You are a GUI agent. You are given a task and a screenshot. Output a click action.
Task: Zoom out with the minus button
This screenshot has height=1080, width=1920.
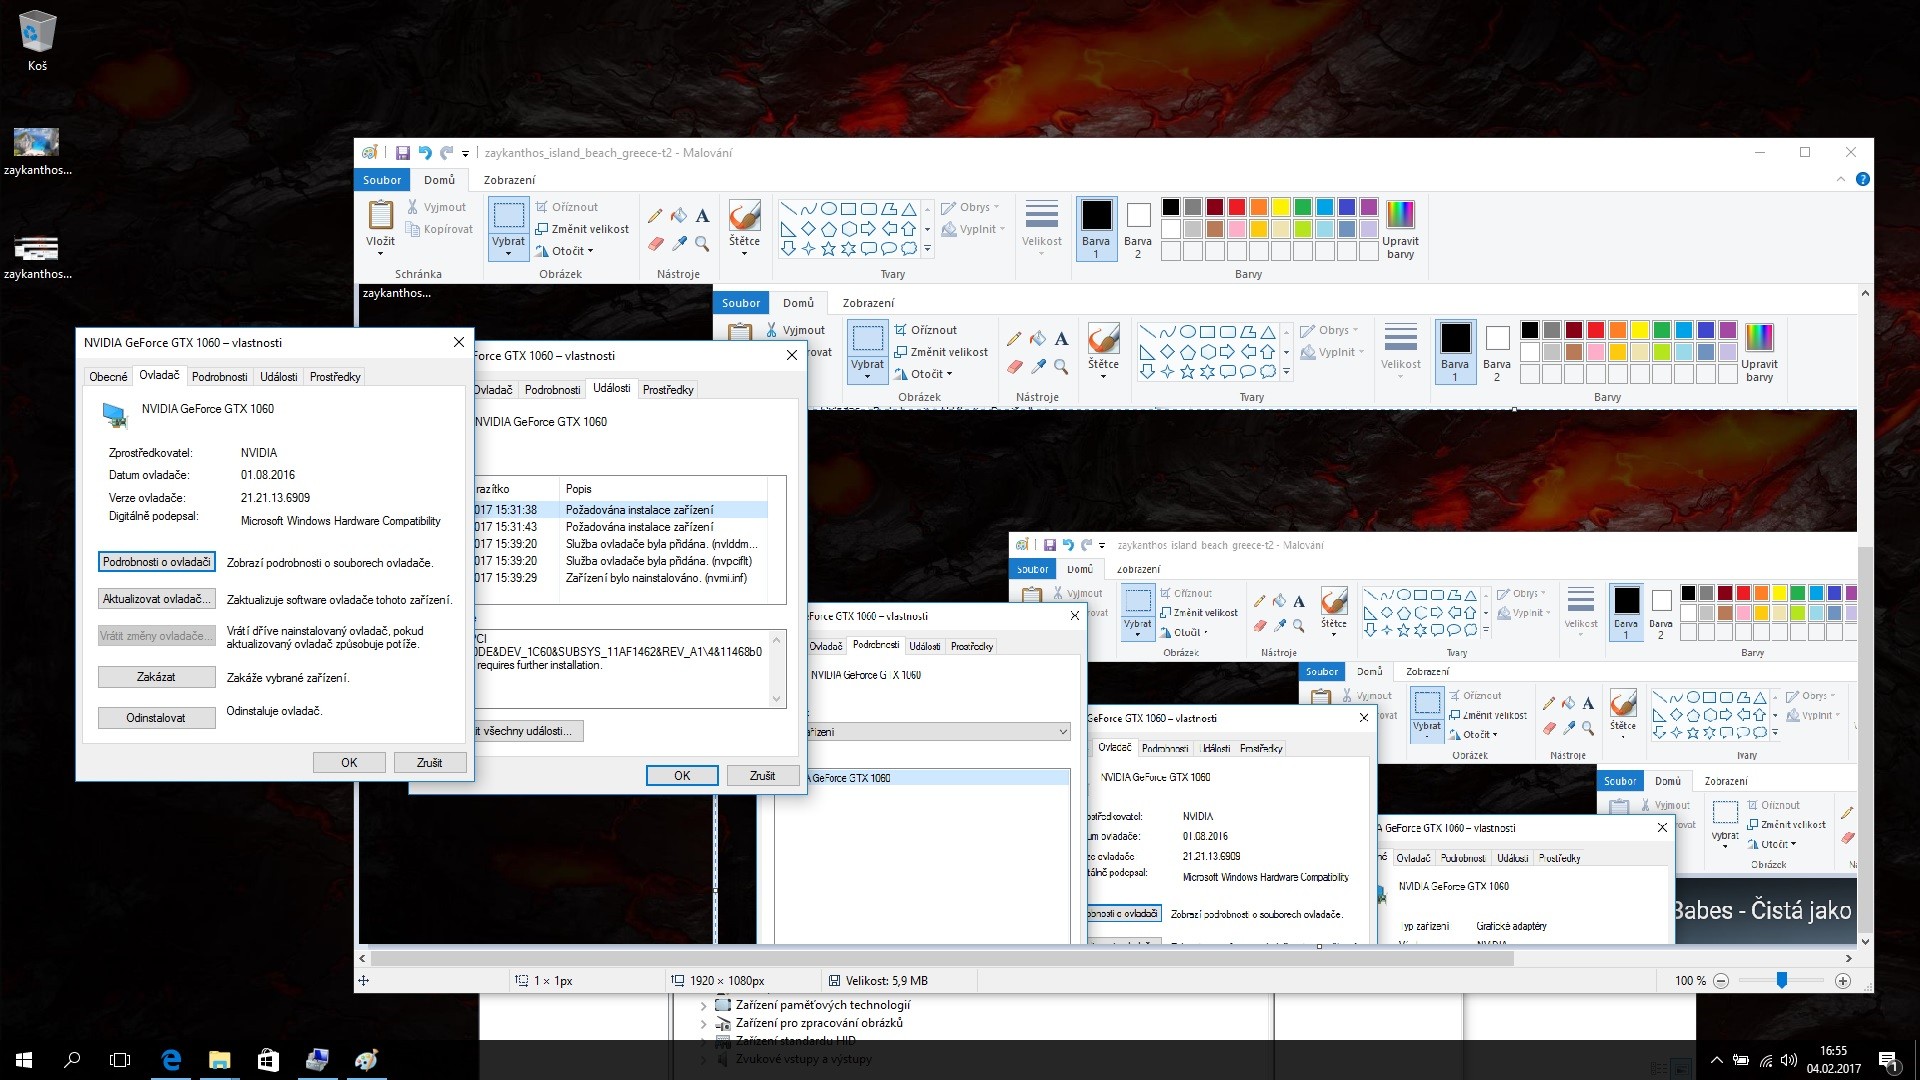1721,981
